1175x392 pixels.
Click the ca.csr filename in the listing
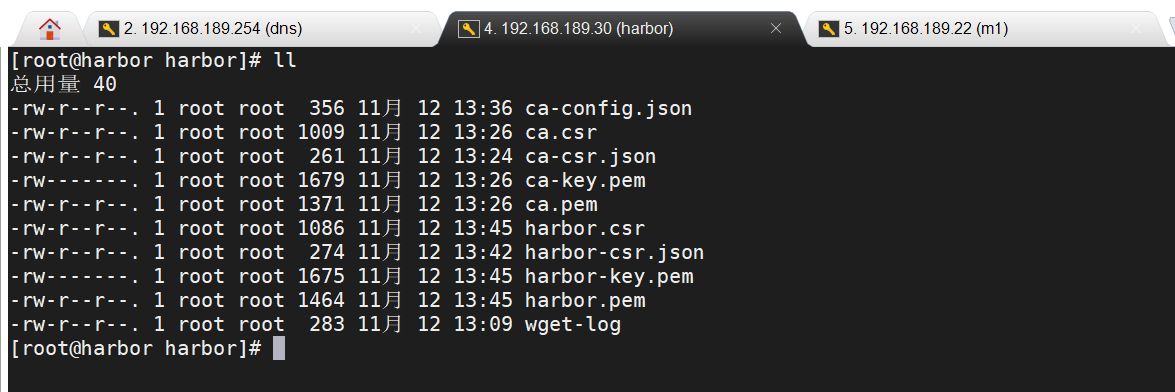click(x=561, y=133)
